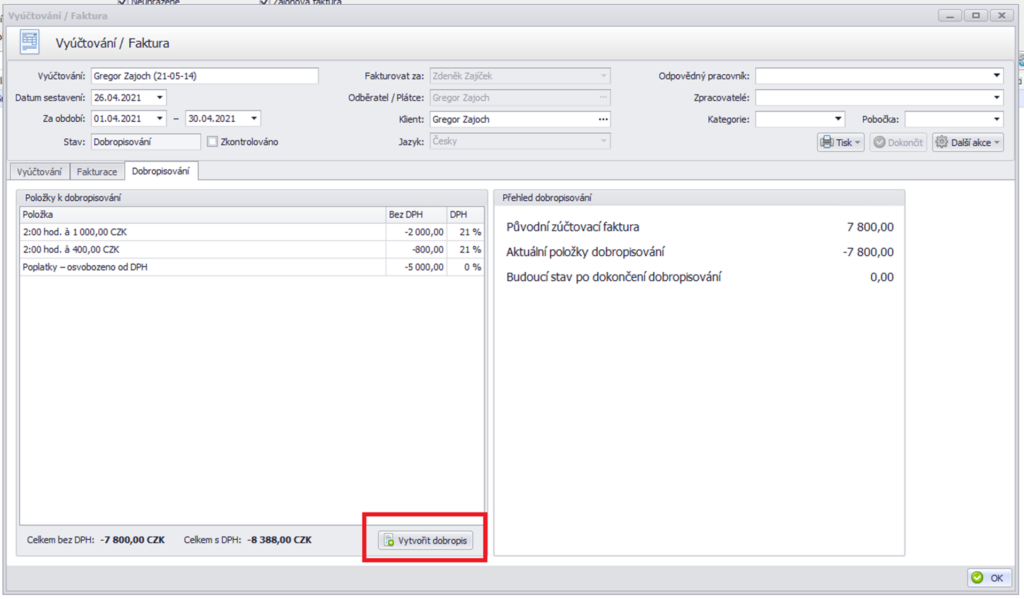Select the Poplatky – osvobozeno od DPH row
This screenshot has height=599, width=1024.
coord(200,268)
